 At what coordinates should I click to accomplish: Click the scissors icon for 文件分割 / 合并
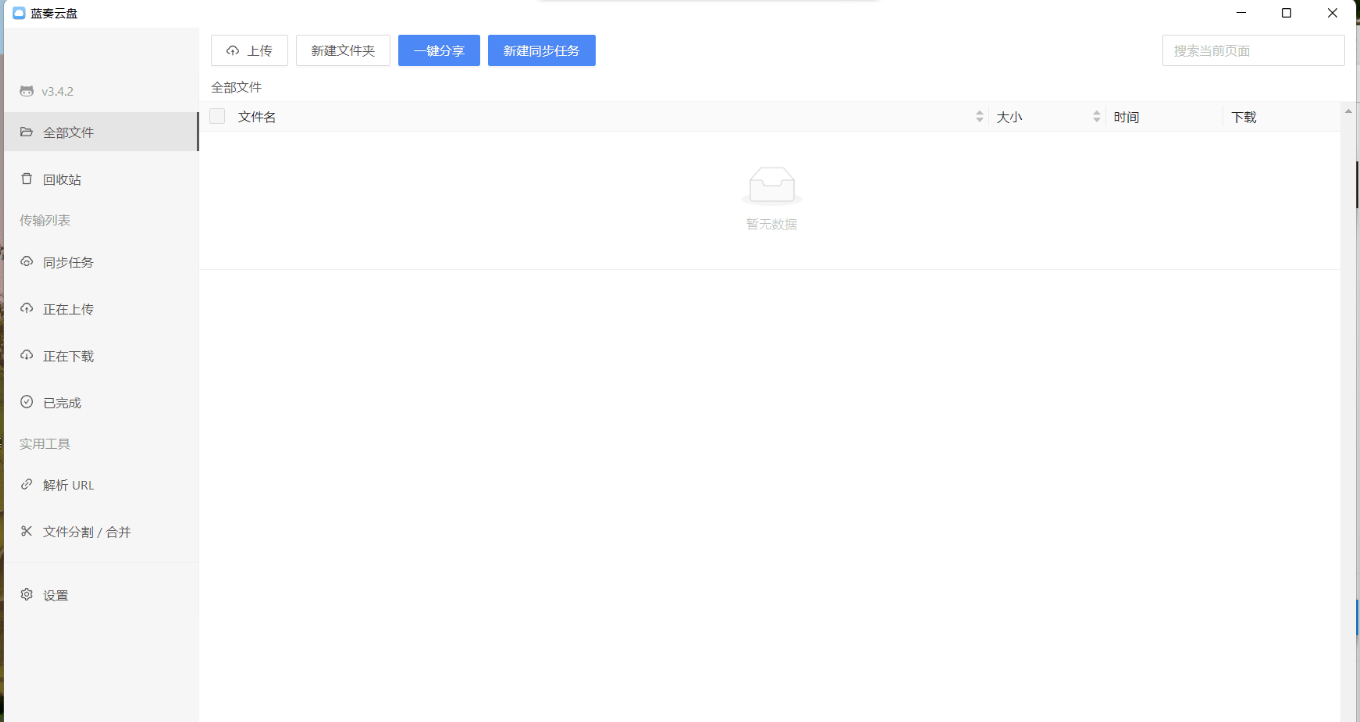[27, 531]
